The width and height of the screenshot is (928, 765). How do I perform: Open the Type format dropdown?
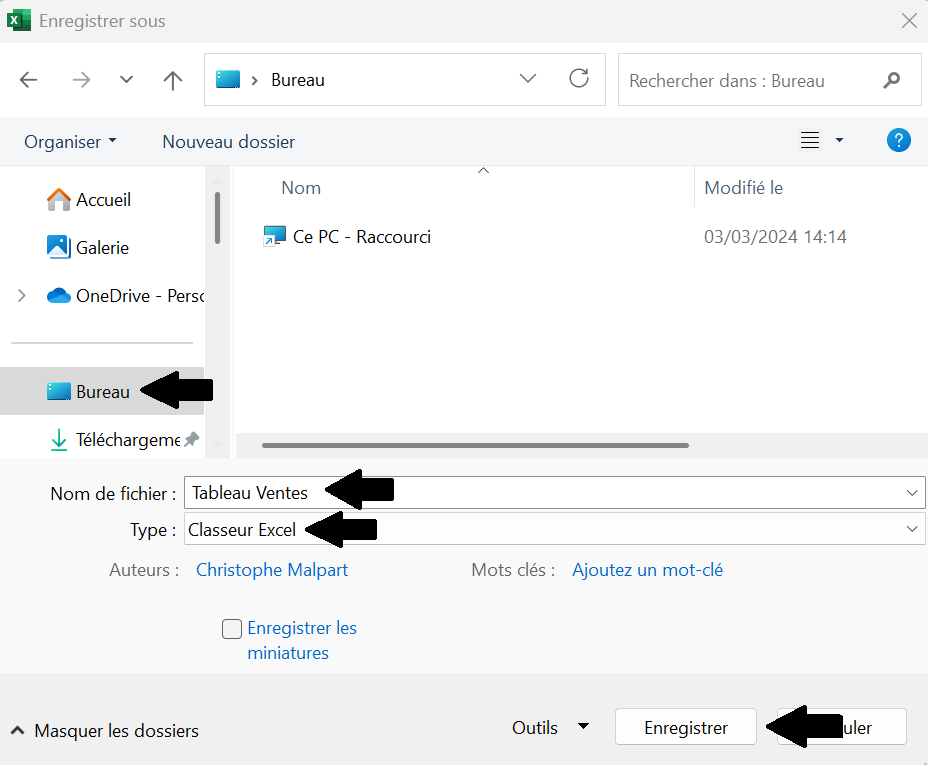click(x=554, y=529)
